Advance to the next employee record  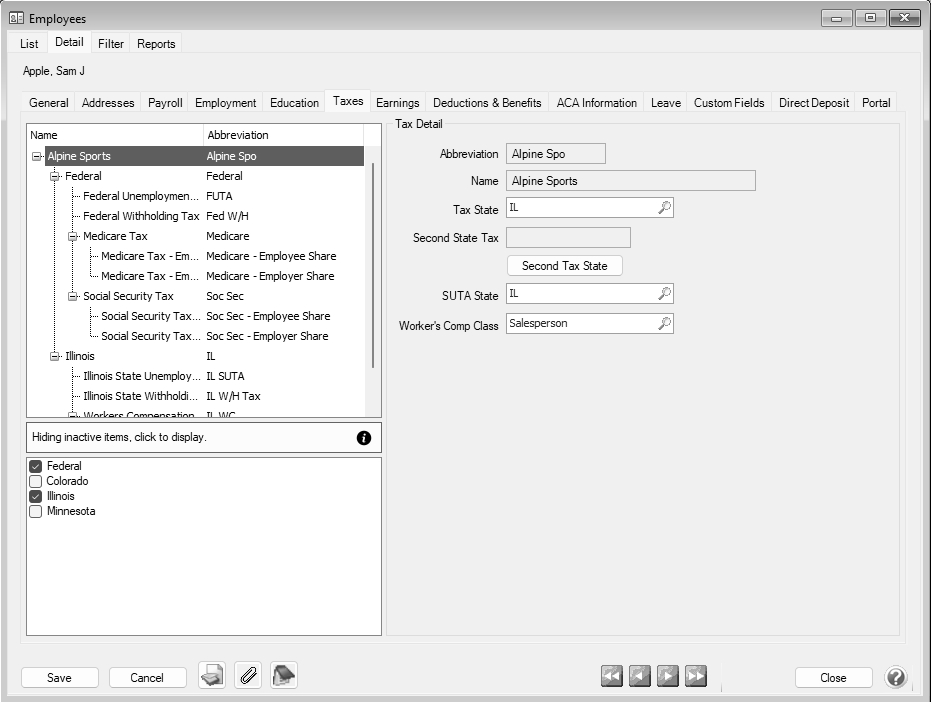point(668,677)
